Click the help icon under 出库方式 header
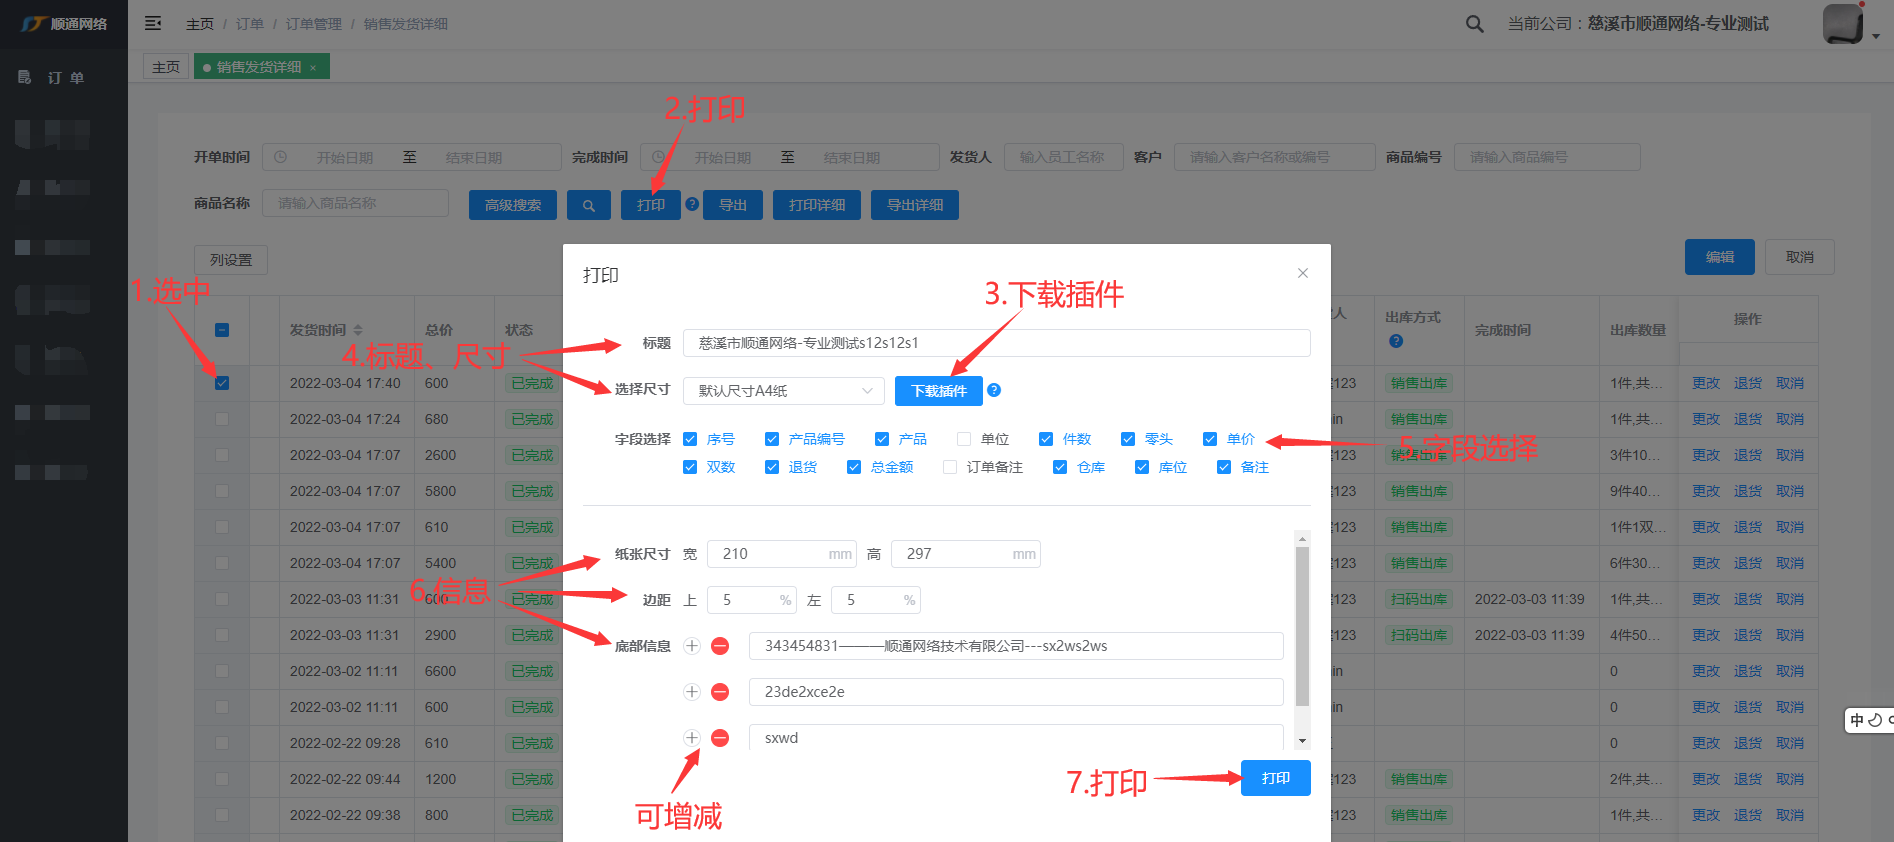The width and height of the screenshot is (1894, 842). pos(1396,341)
